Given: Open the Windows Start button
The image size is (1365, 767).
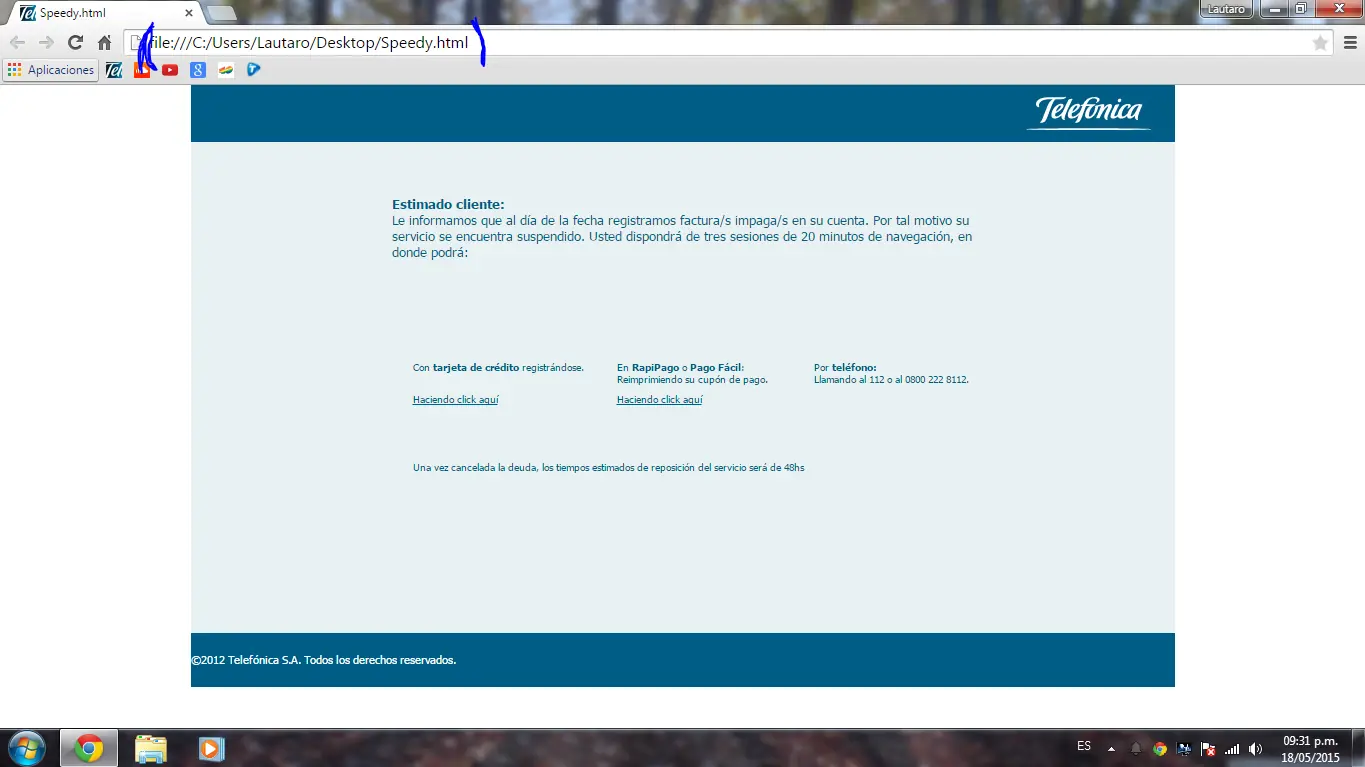Looking at the screenshot, I should pos(27,748).
